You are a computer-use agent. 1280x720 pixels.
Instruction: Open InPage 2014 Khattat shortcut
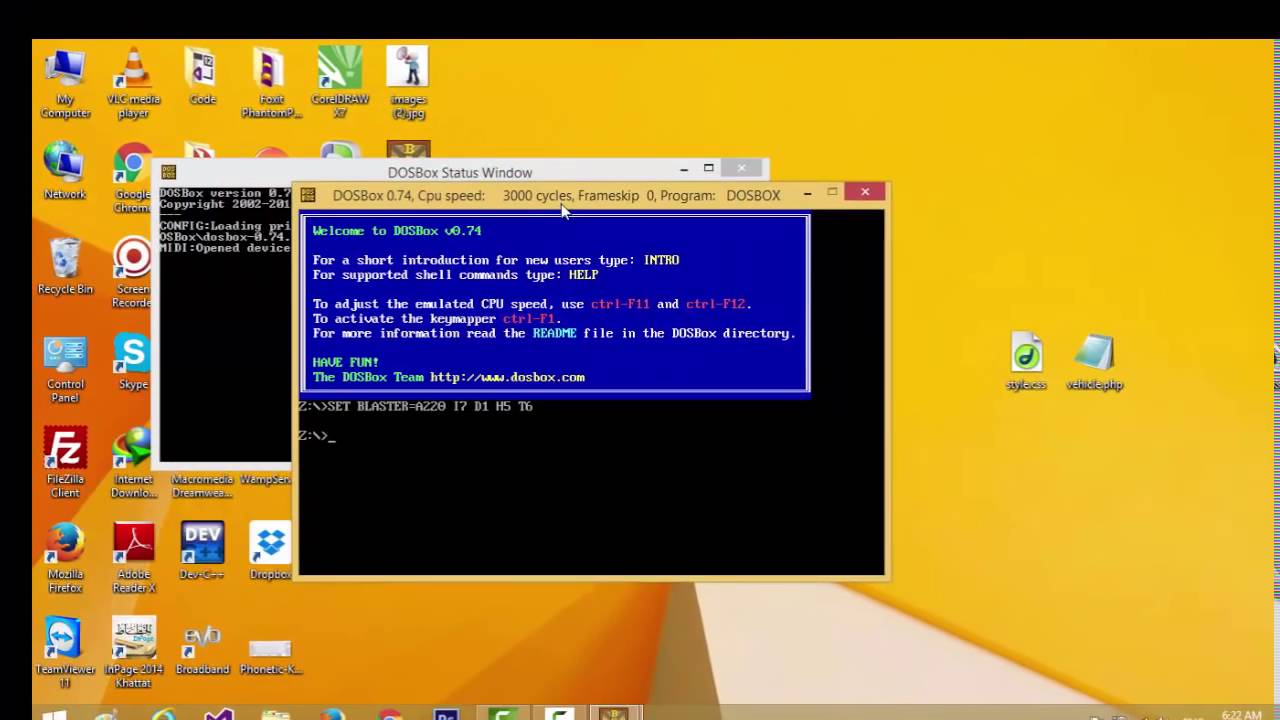click(133, 653)
